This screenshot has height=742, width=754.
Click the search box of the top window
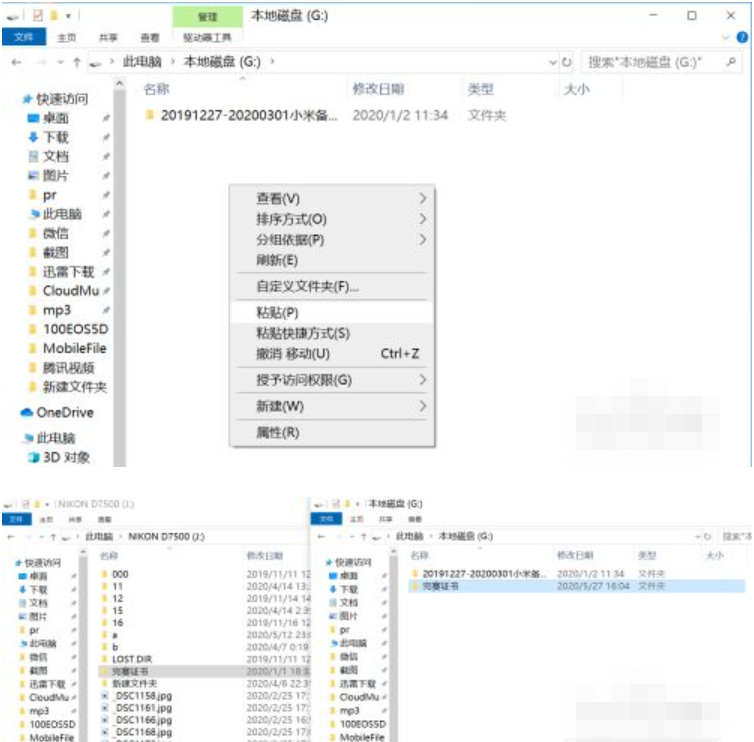coord(652,62)
